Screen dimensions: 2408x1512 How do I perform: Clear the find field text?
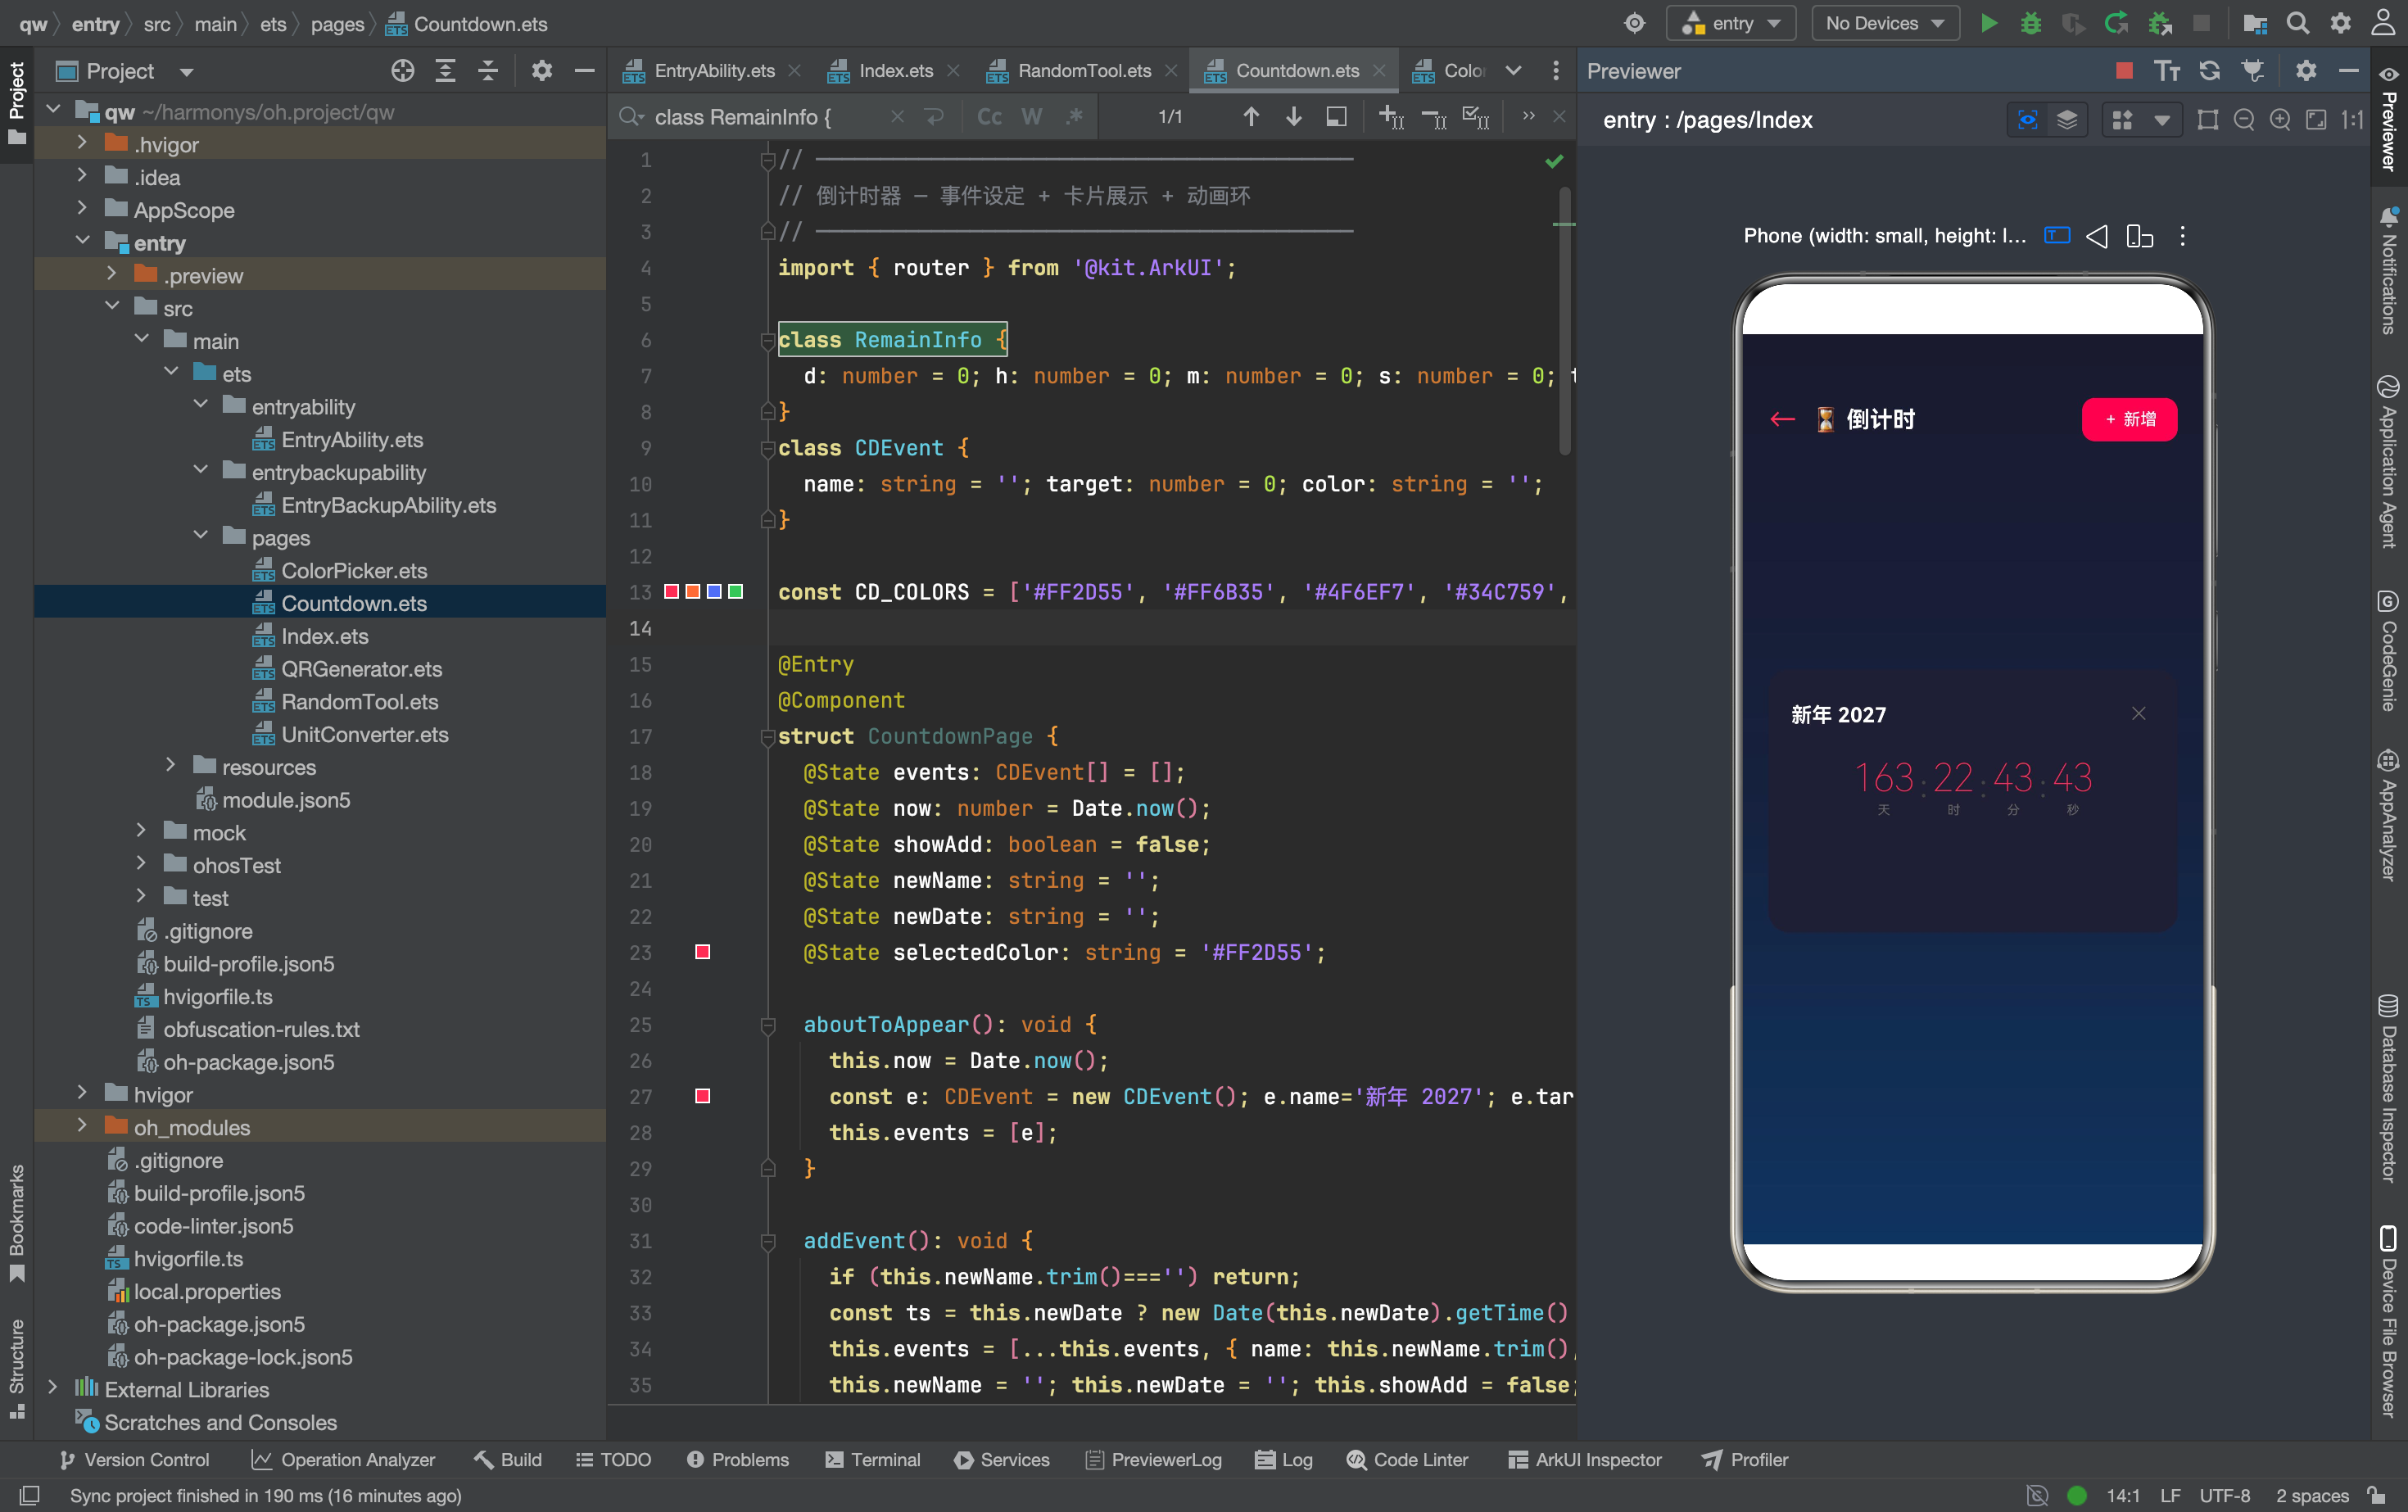[897, 117]
